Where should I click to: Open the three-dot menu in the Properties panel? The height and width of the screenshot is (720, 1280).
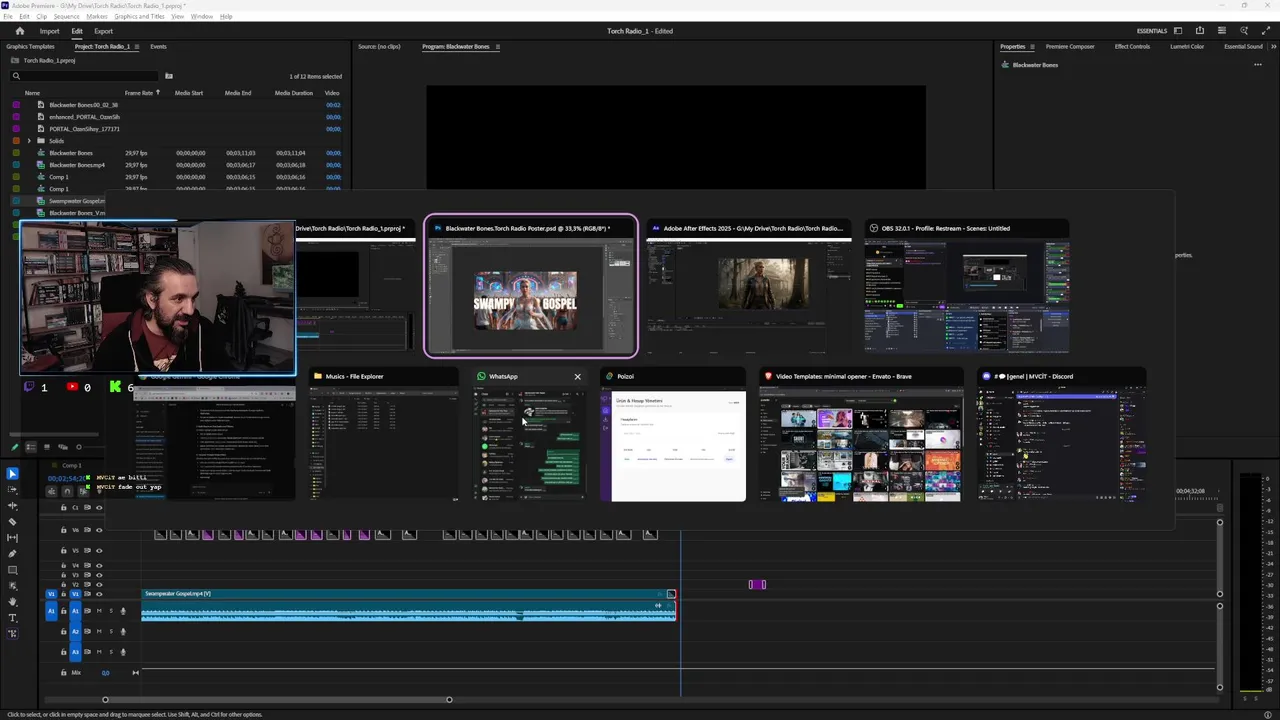coord(1258,65)
